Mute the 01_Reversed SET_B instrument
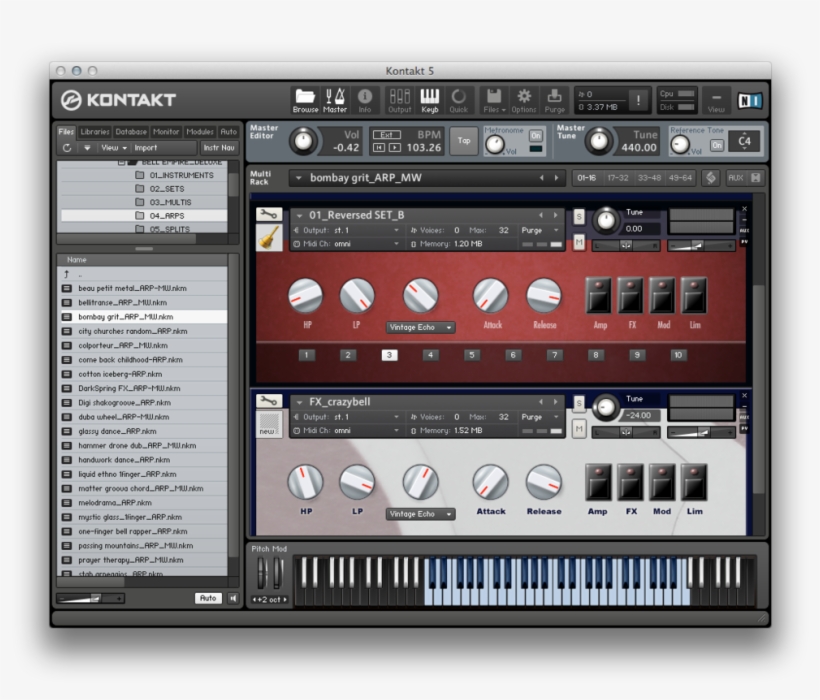The image size is (820, 700). [578, 242]
